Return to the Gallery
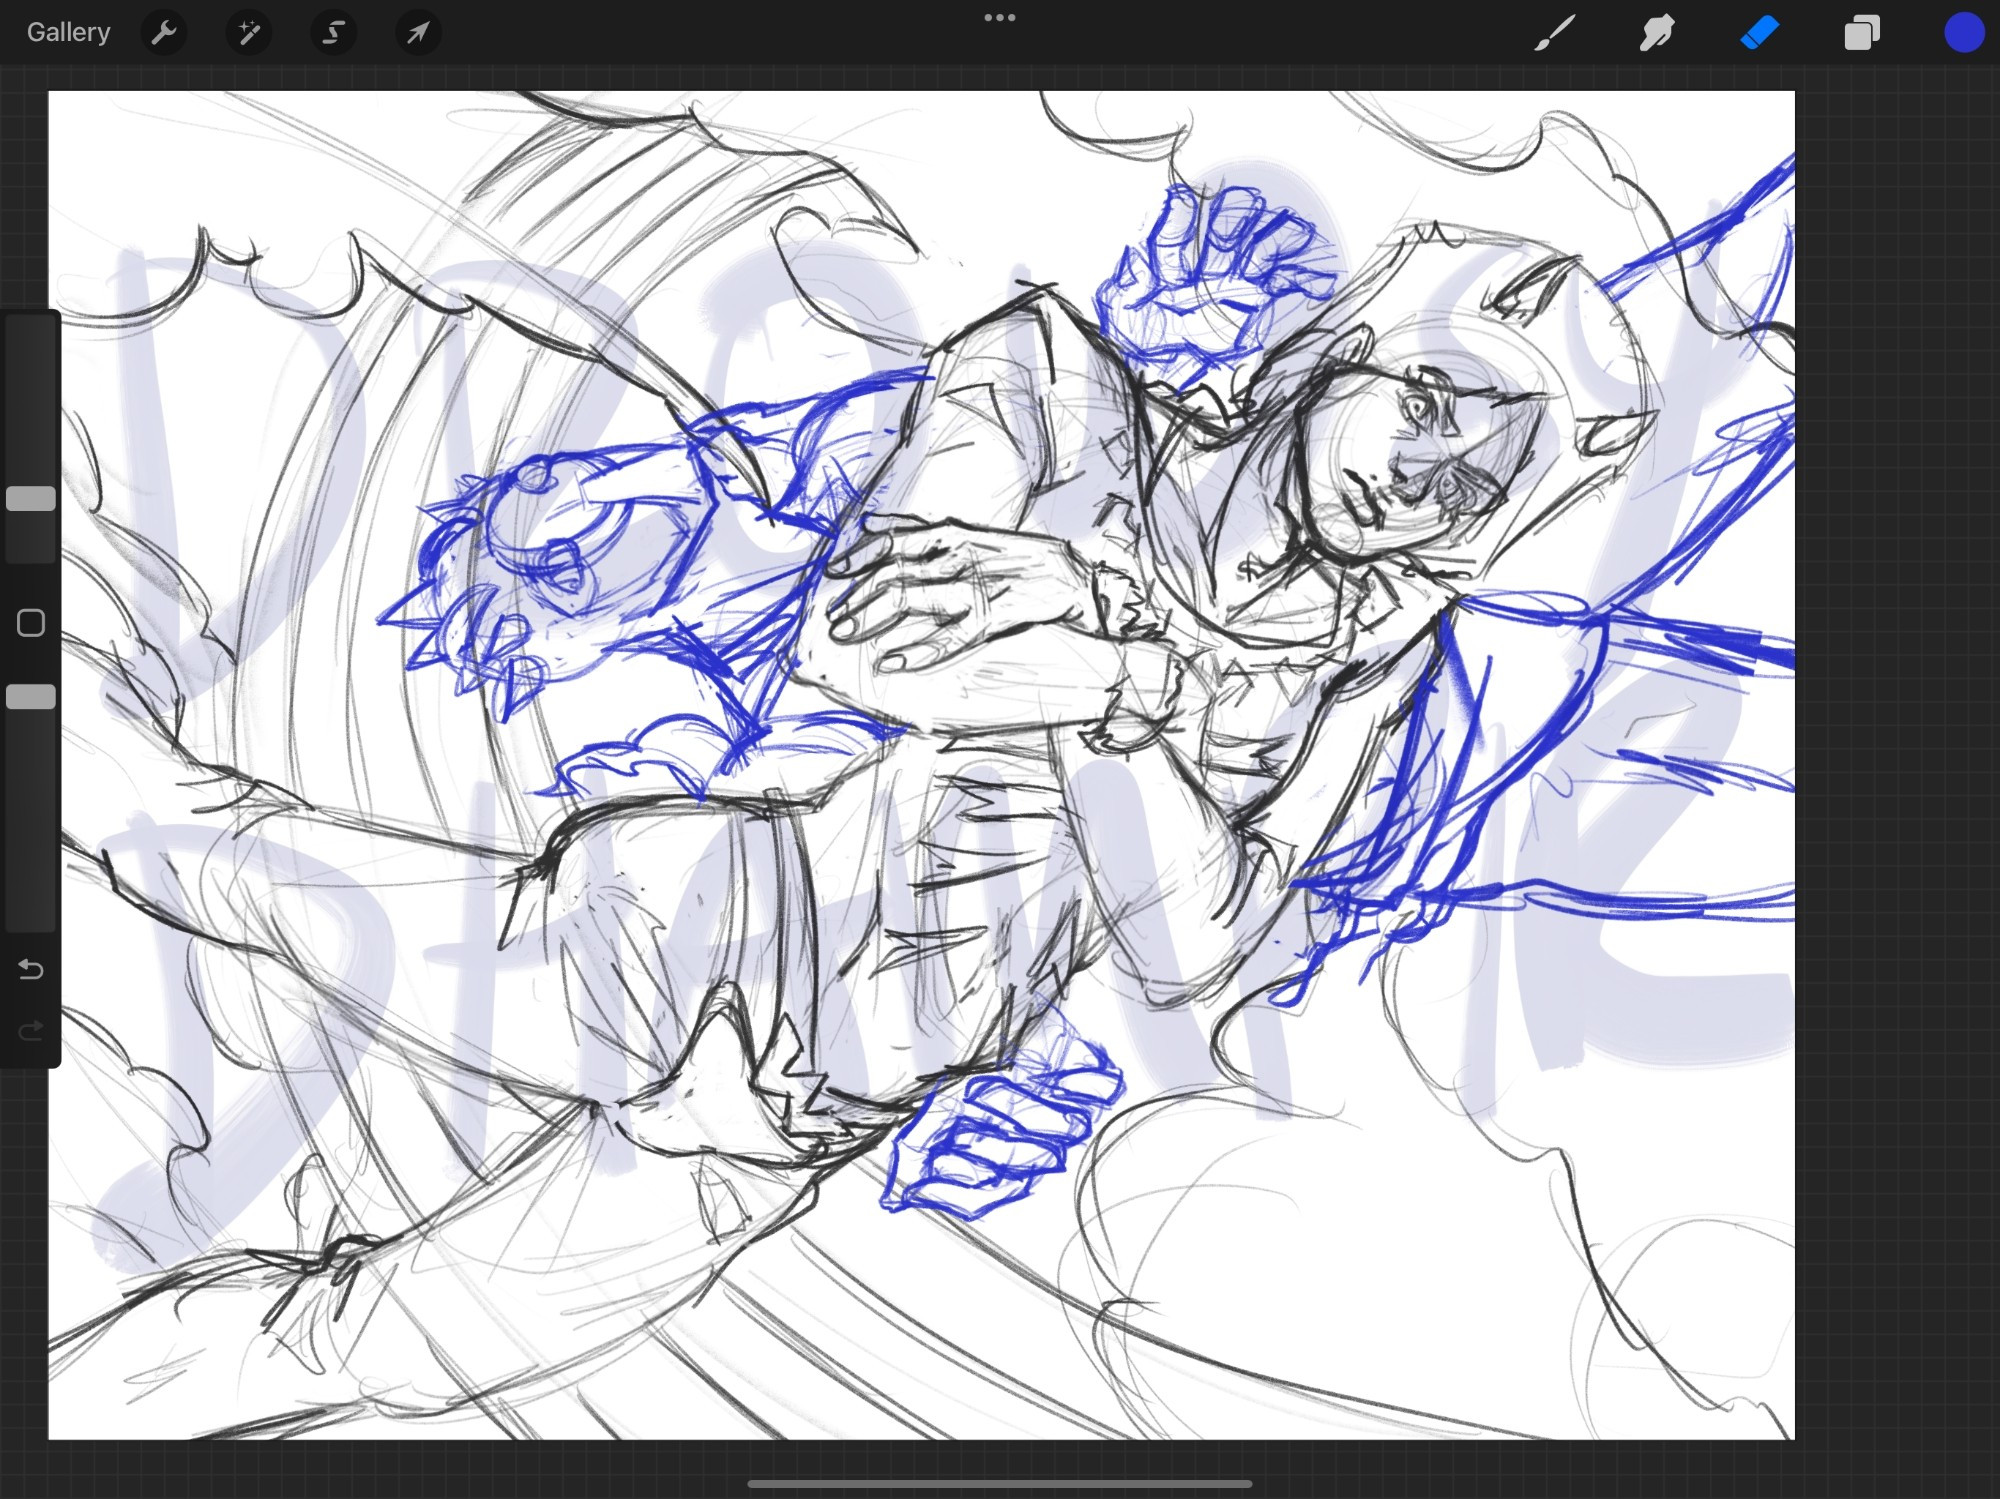This screenshot has height=1499, width=2000. point(68,32)
